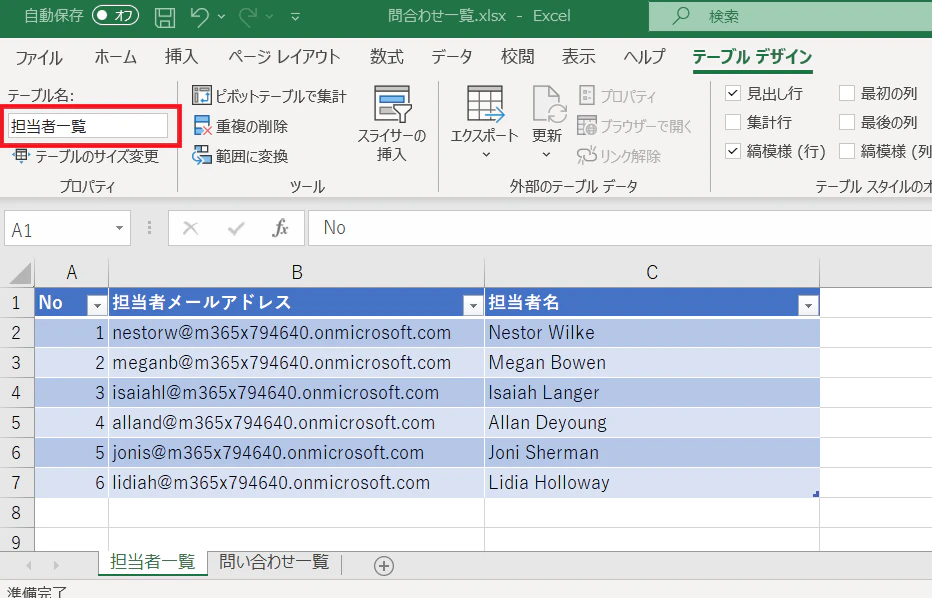Switch to the 挿入 tab
The height and width of the screenshot is (598, 932).
pyautogui.click(x=181, y=56)
